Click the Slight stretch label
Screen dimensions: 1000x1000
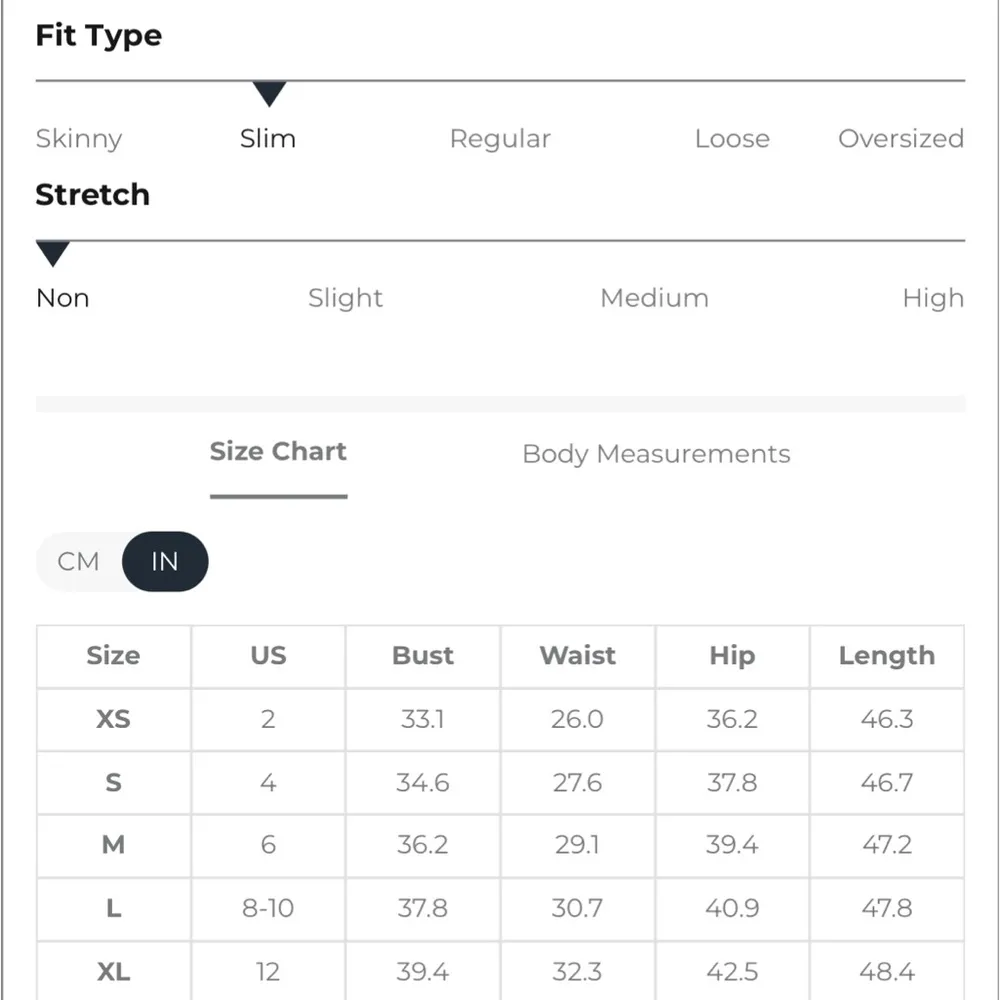pos(345,298)
